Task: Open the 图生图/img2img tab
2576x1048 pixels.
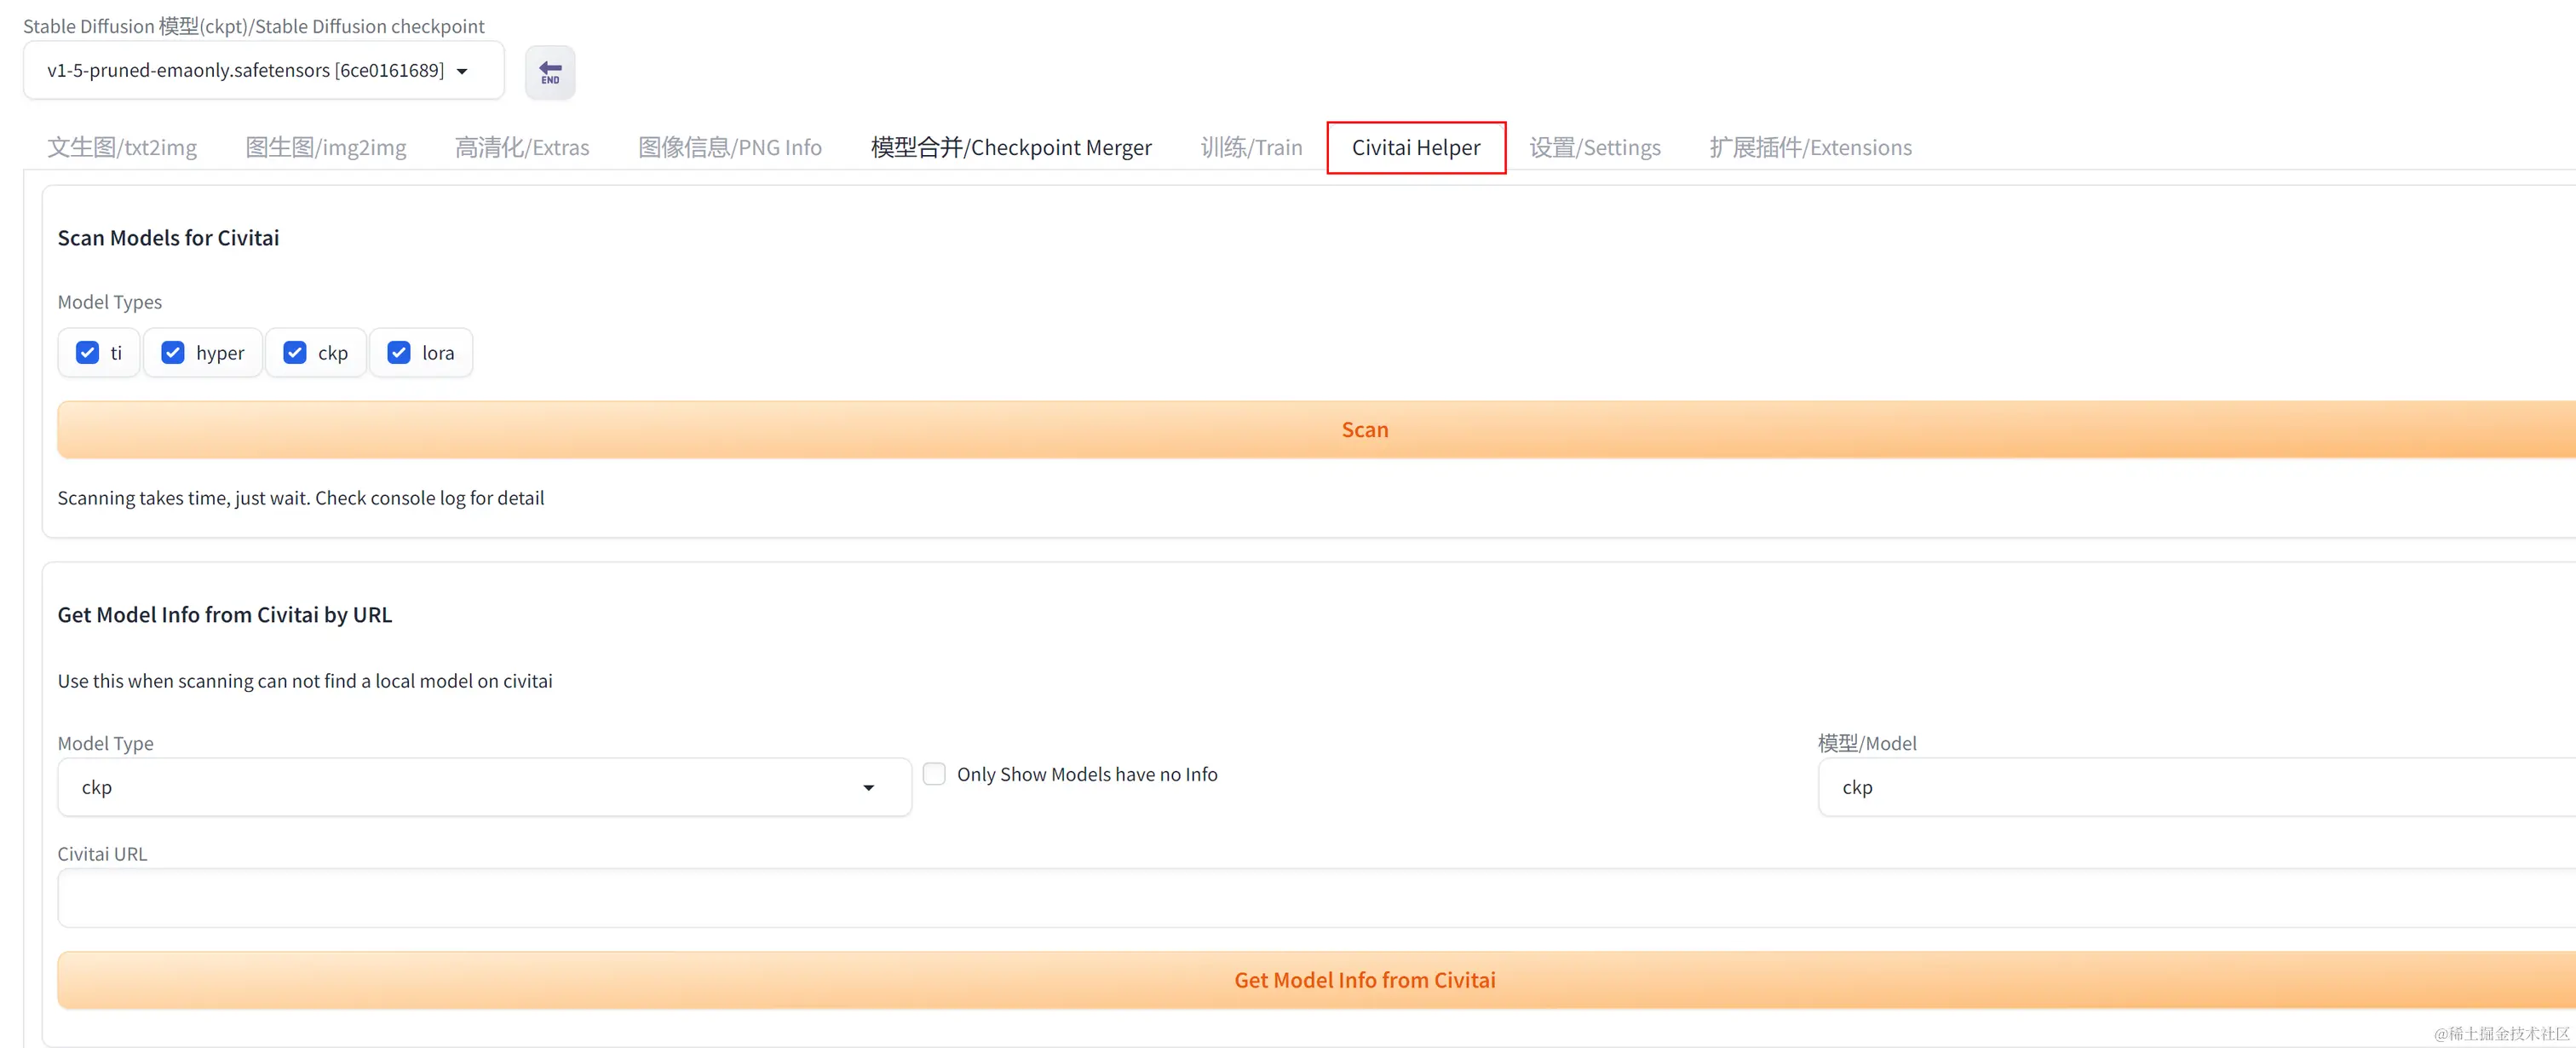Action: (x=326, y=148)
